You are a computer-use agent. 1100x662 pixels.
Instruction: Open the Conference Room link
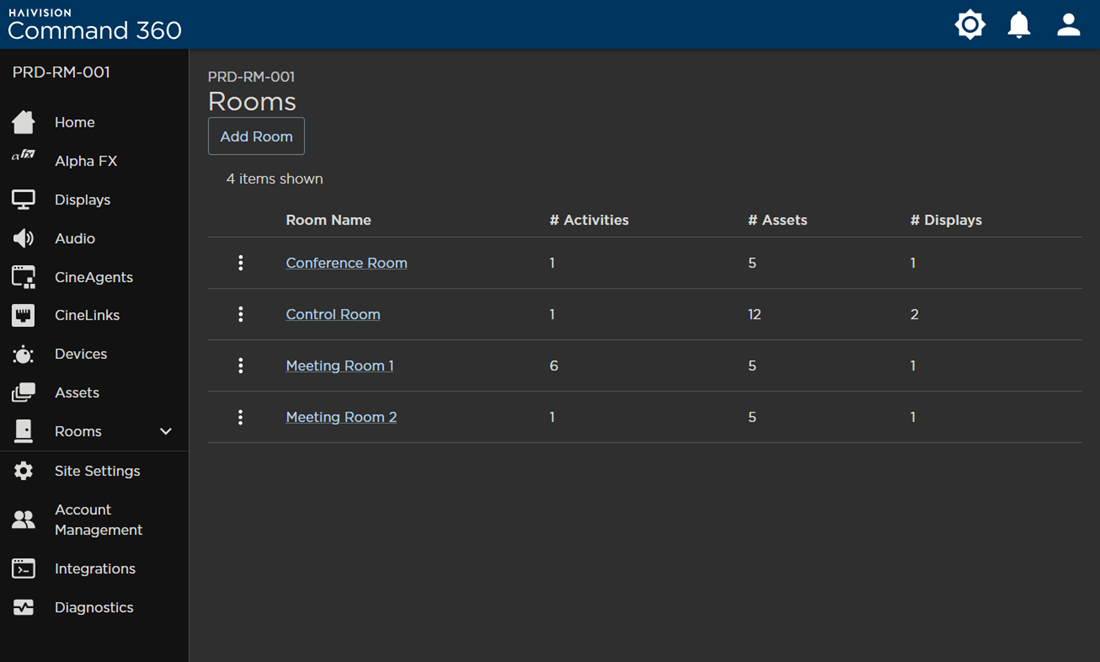point(347,263)
